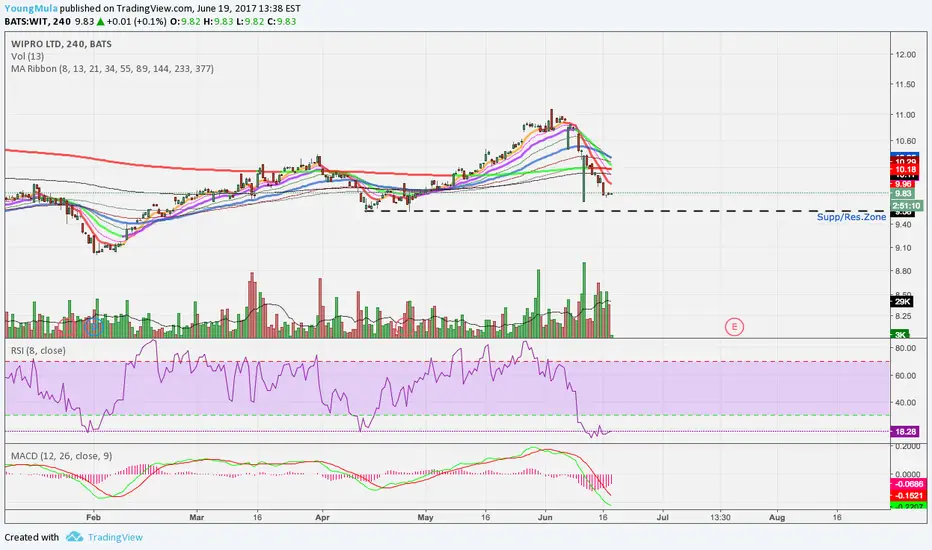Click the 12.00 price axis label
The image size is (932, 550).
click(906, 55)
